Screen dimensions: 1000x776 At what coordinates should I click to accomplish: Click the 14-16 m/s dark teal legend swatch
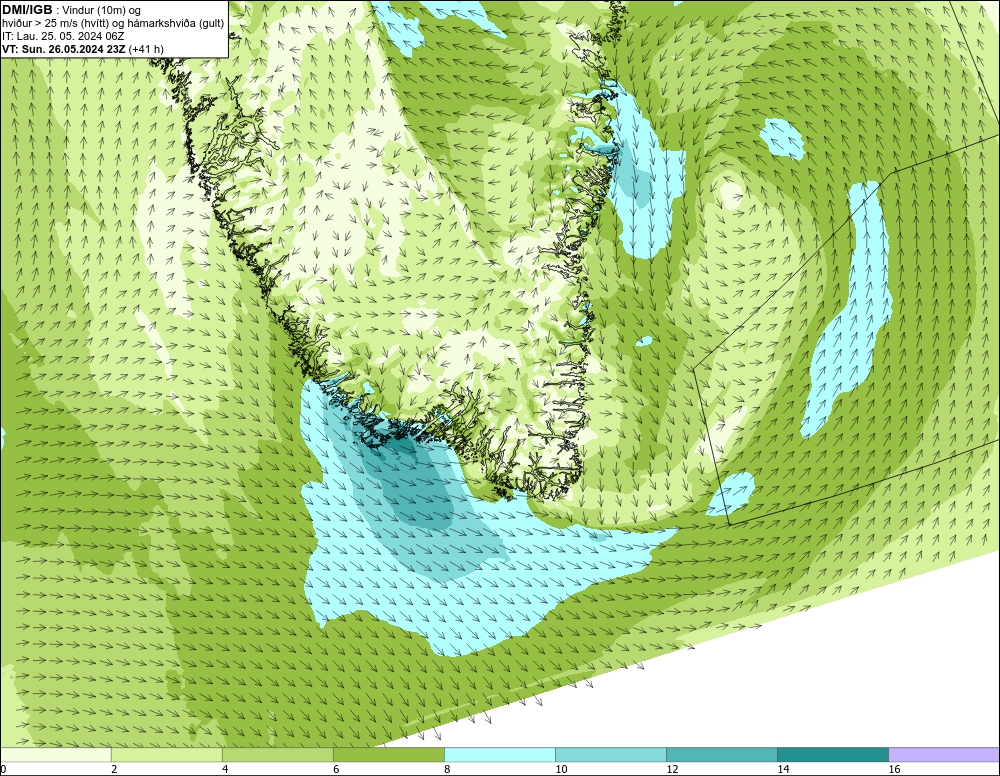[833, 755]
